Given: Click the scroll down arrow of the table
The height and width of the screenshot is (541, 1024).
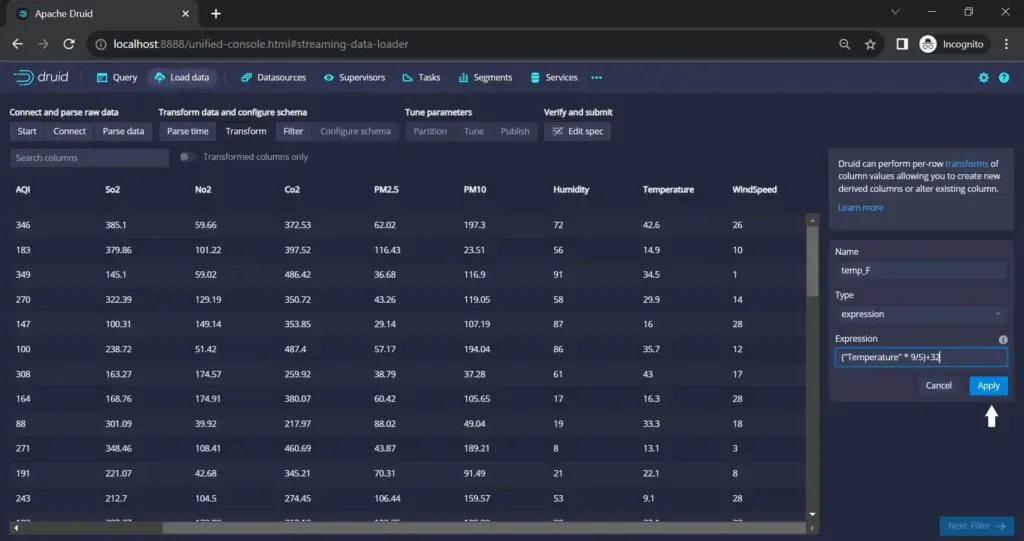Looking at the screenshot, I should (812, 515).
